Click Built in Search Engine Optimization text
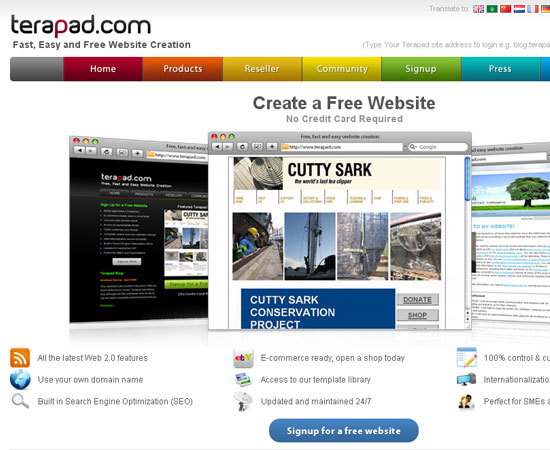Image resolution: width=550 pixels, height=450 pixels. click(115, 401)
